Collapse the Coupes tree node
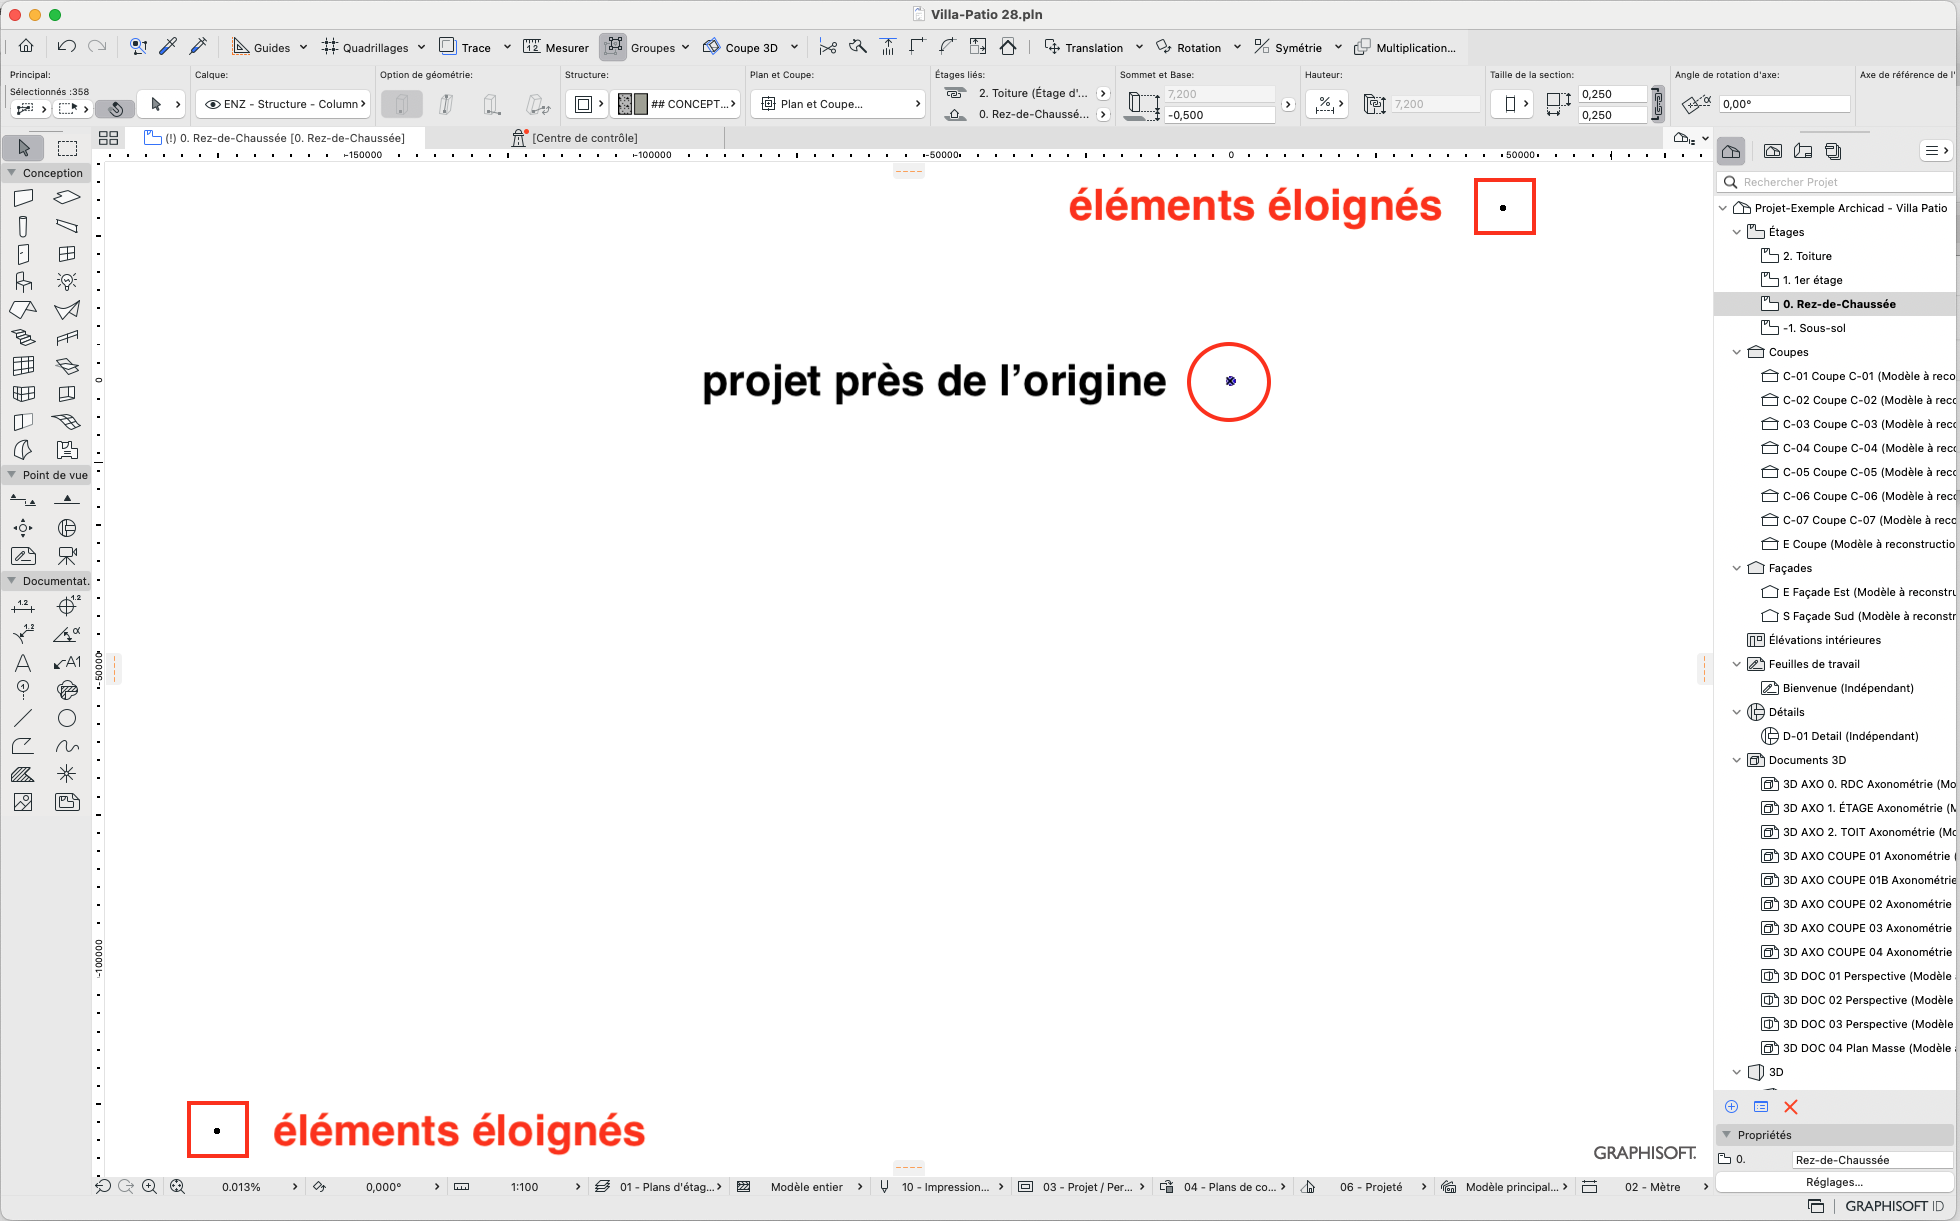Screen dimensions: 1960x1221 1737,352
